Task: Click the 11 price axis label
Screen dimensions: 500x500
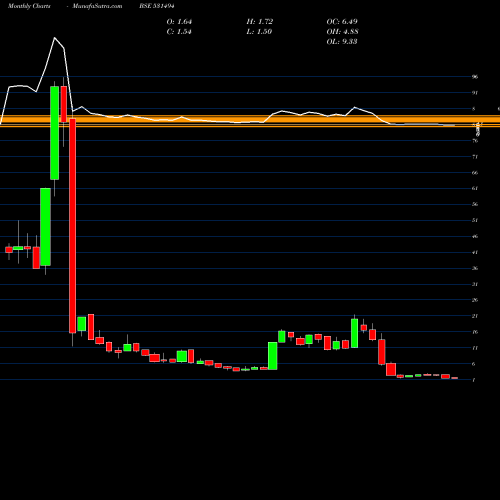Action: point(475,348)
